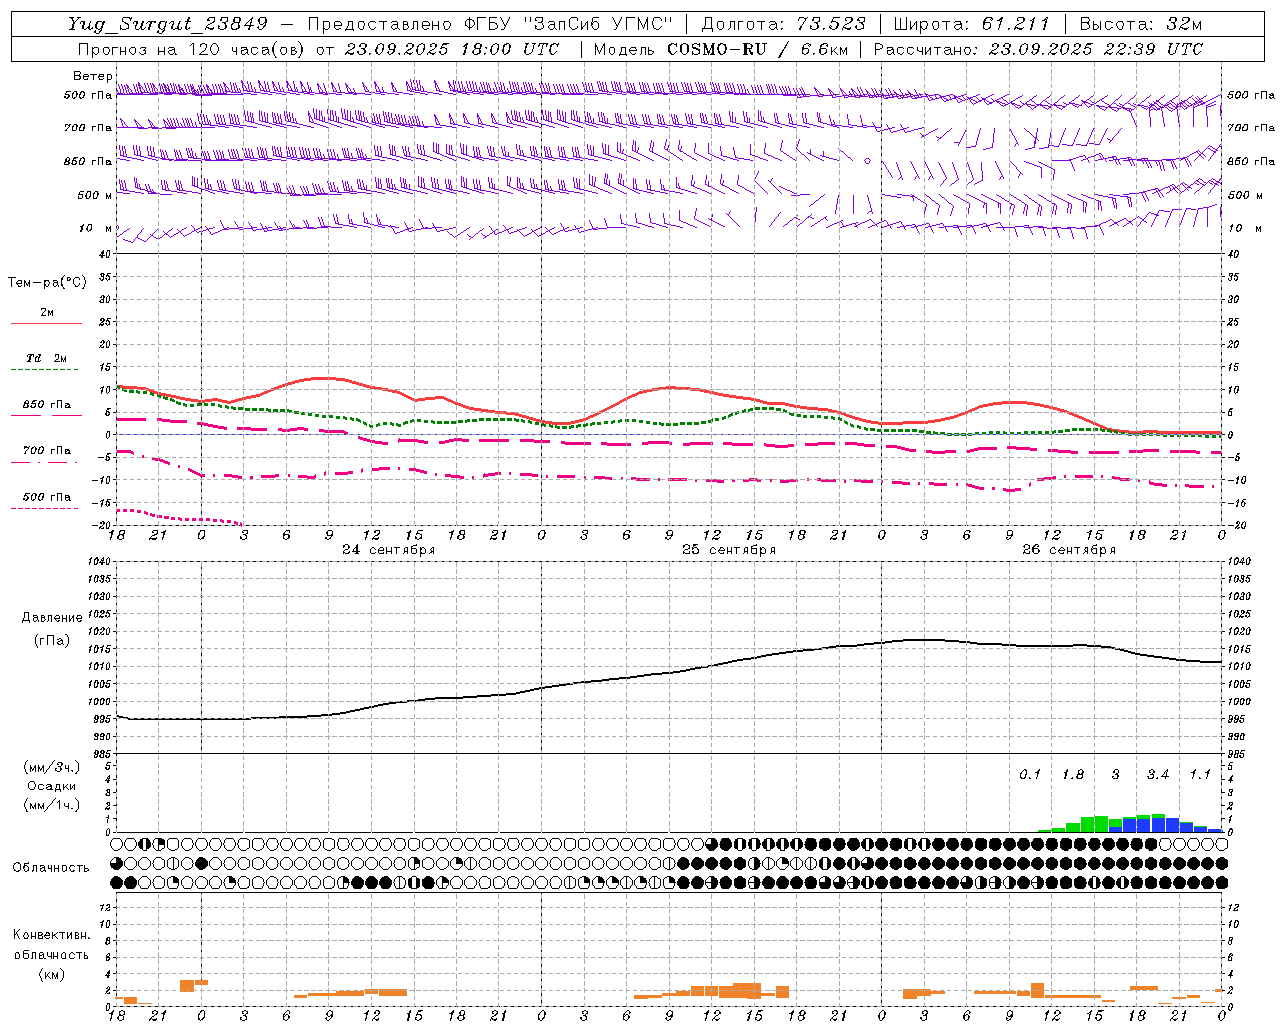1280x1024 pixels.
Task: Click the 500 гПа temperature legend dotted line
Action: coord(45,508)
